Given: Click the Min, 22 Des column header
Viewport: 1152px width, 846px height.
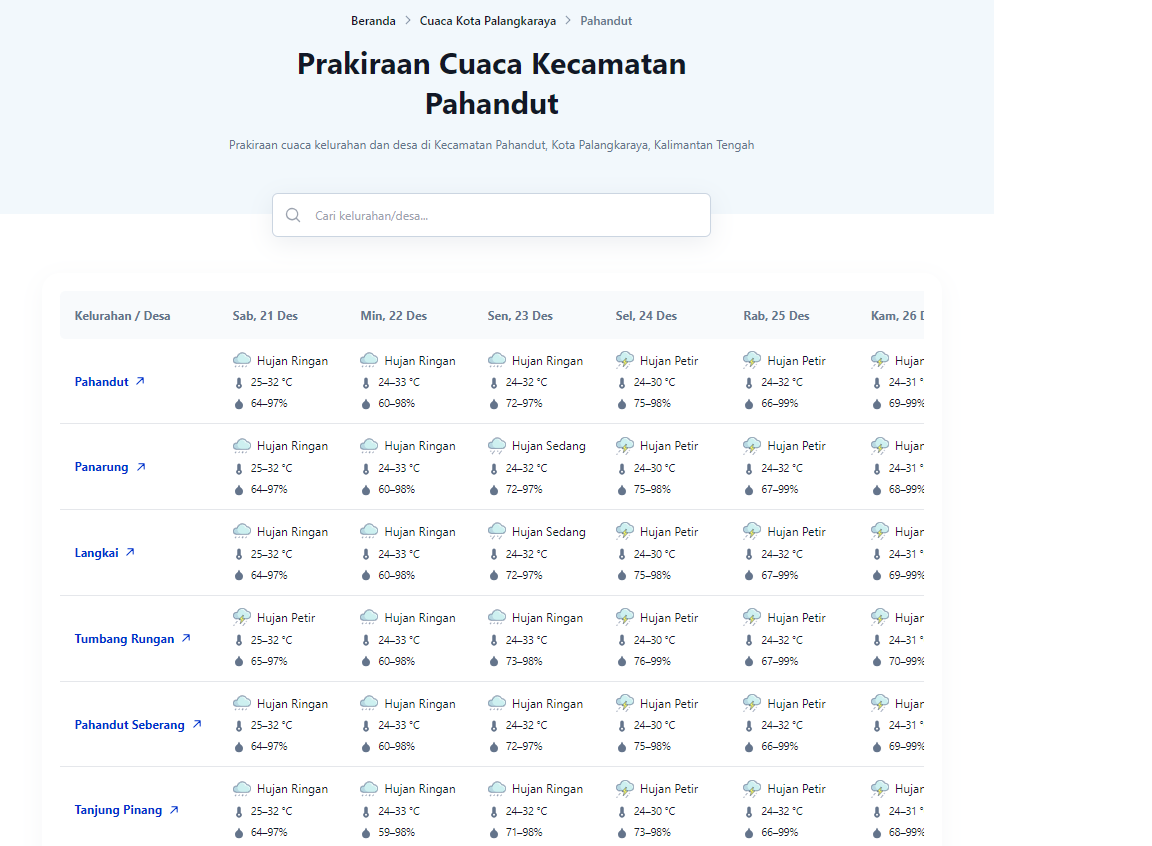Looking at the screenshot, I should pos(393,316).
